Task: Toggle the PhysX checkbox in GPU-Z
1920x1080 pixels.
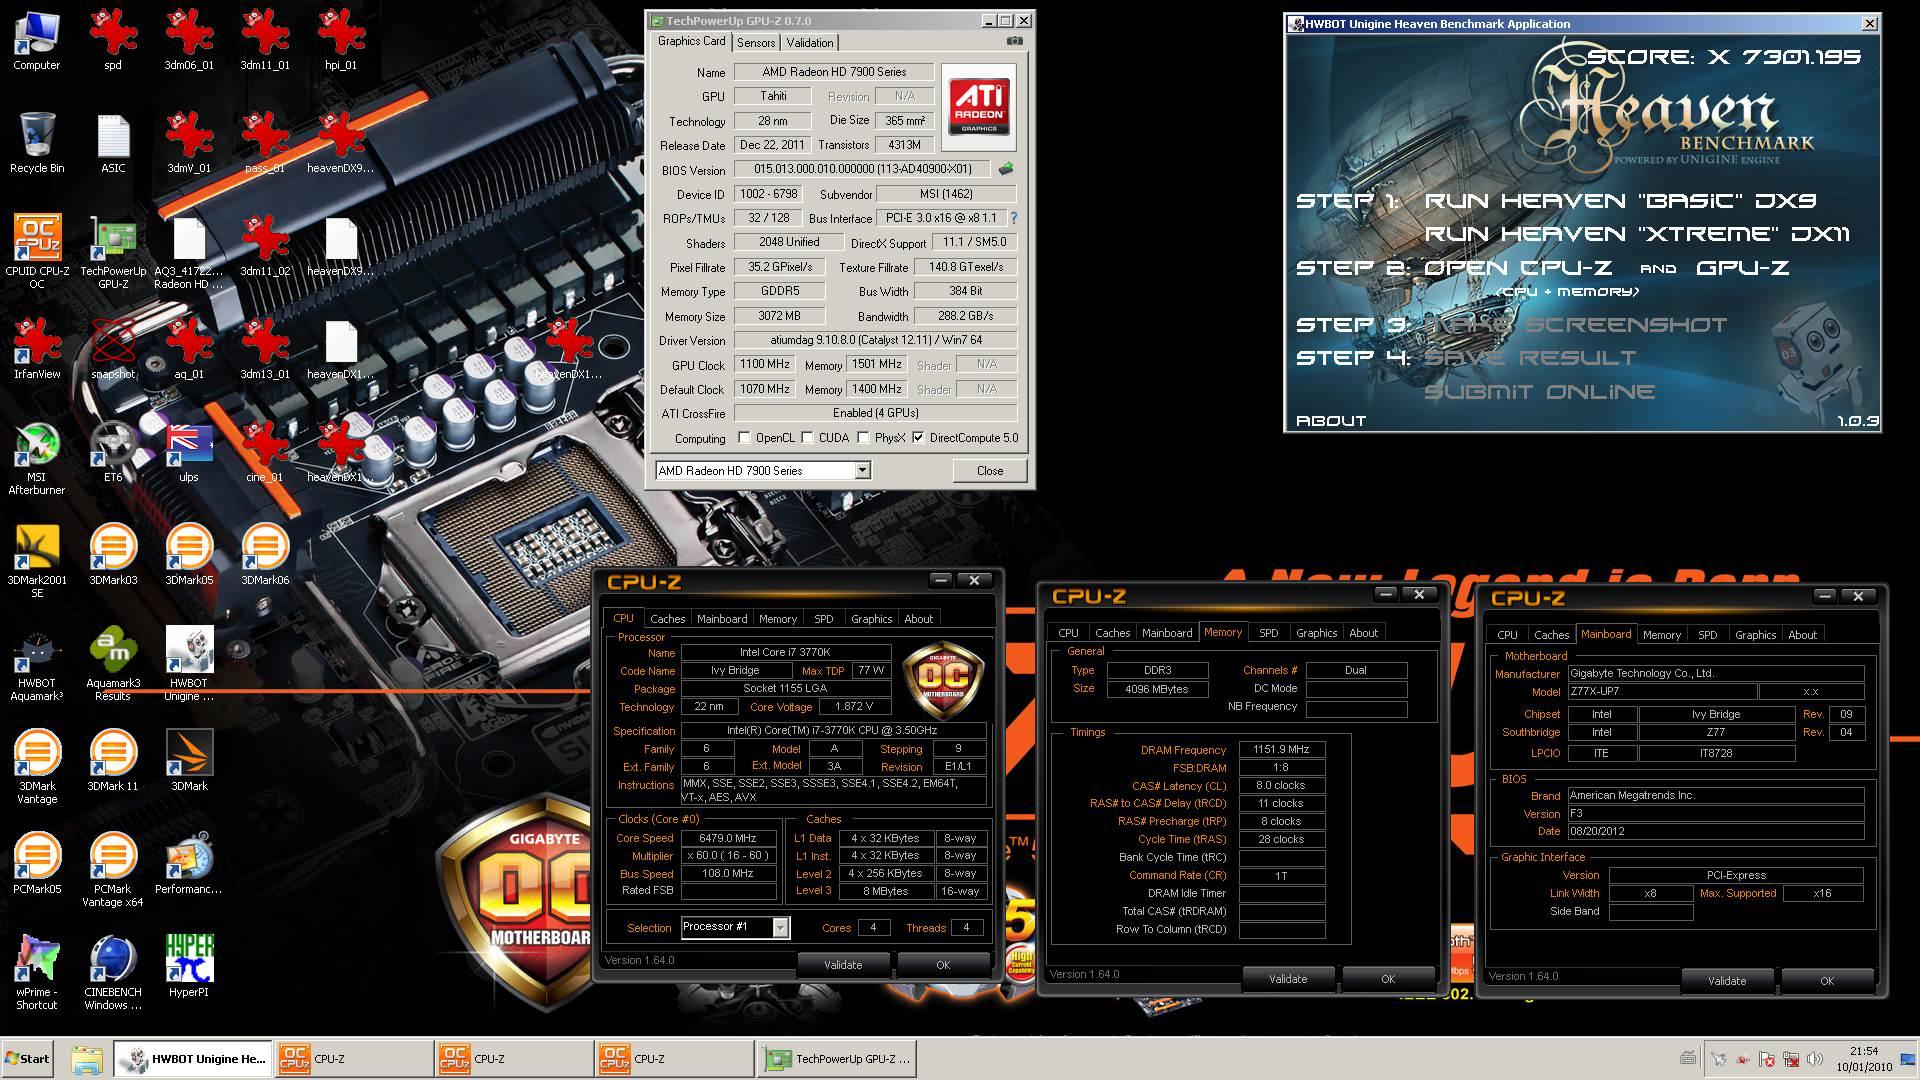Action: (x=863, y=438)
